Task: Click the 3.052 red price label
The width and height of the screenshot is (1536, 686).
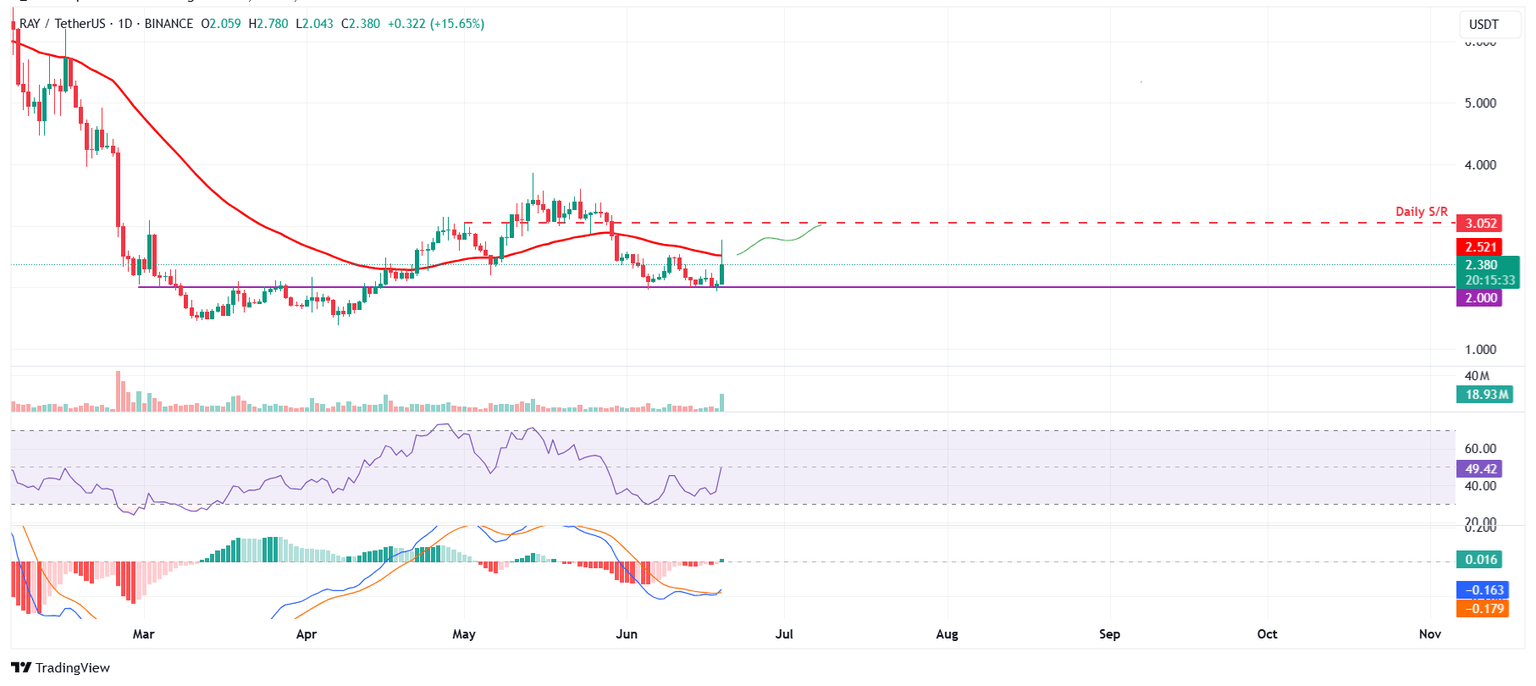Action: click(x=1478, y=224)
